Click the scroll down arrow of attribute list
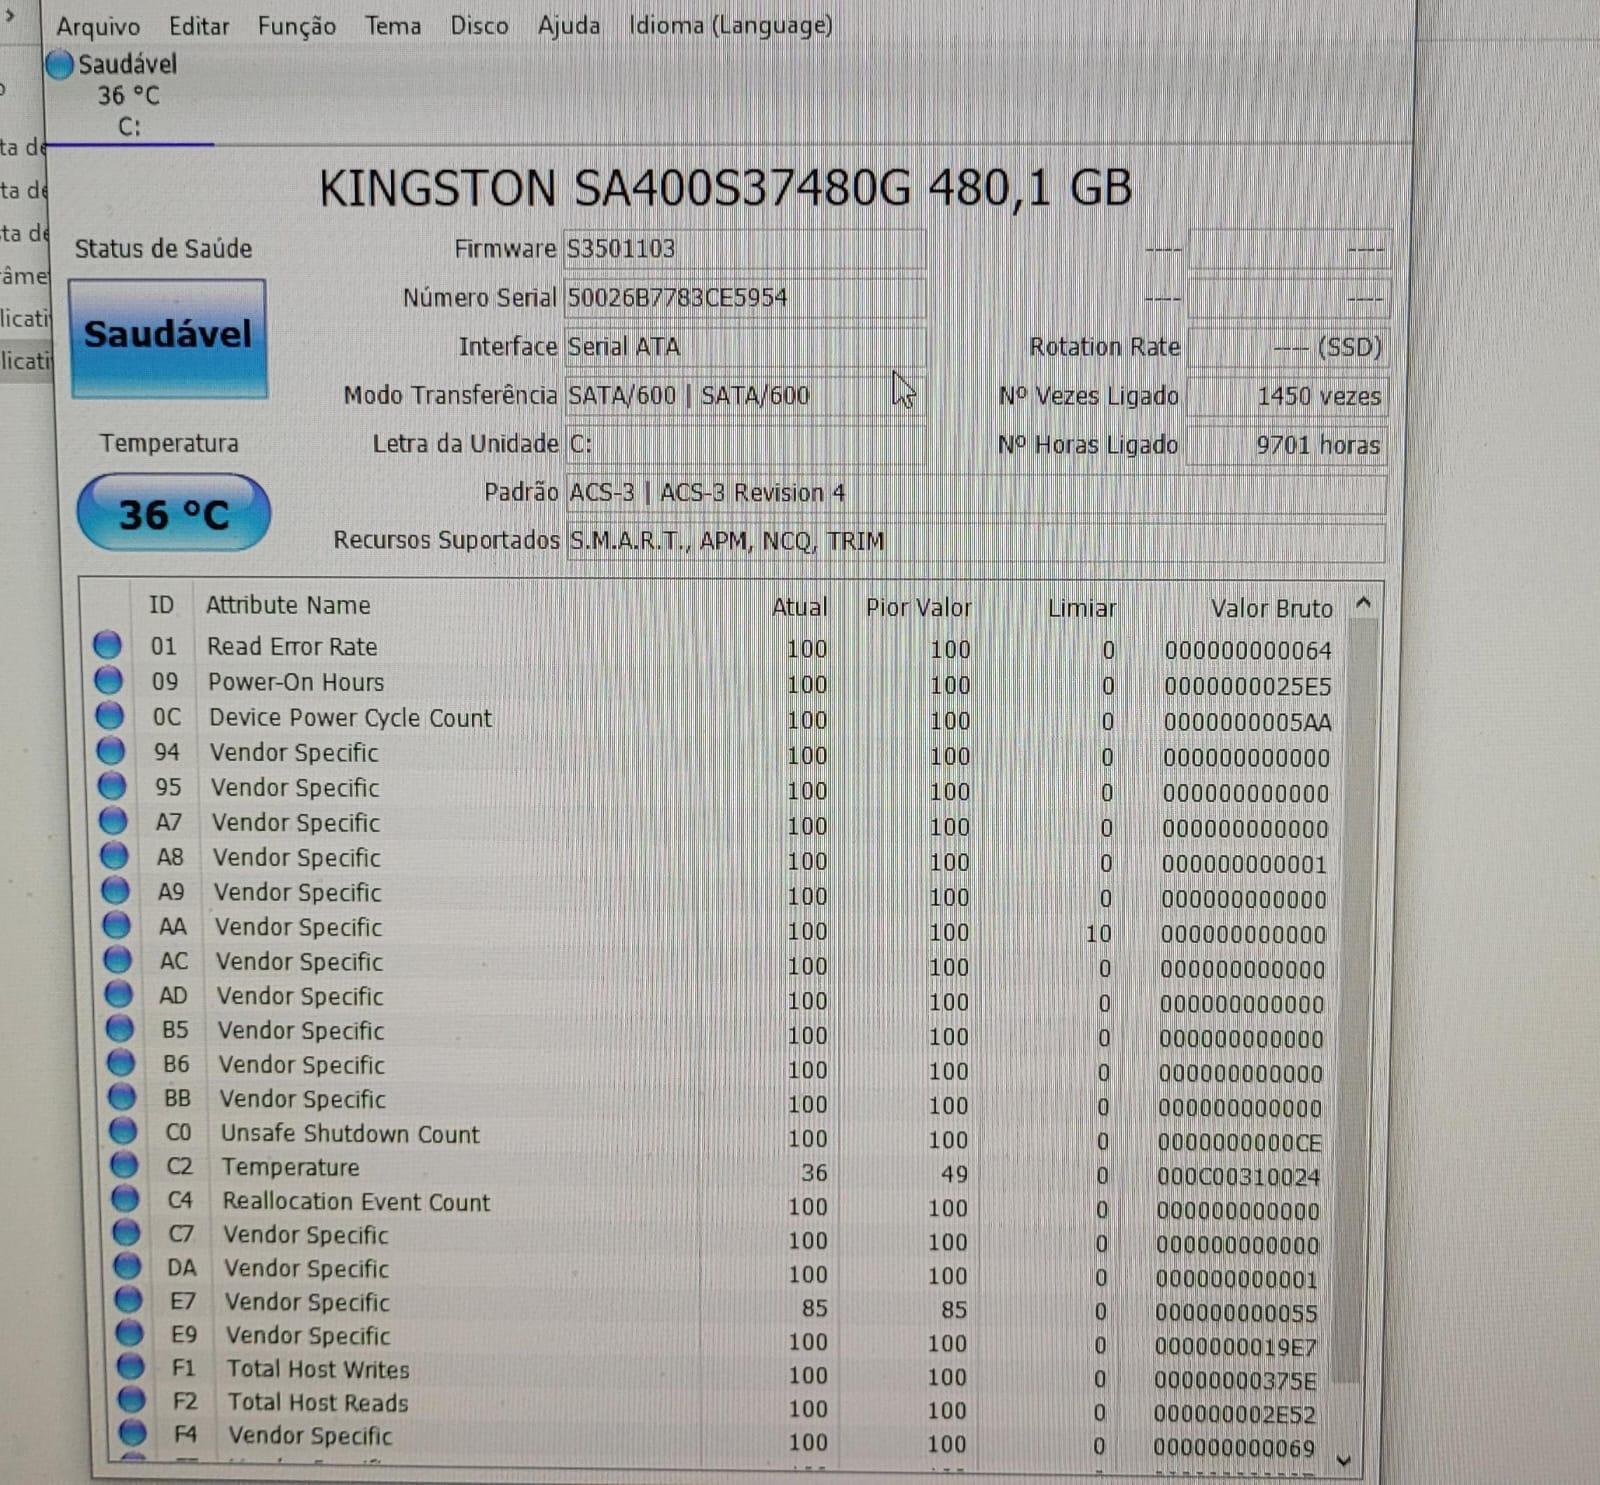Viewport: 1600px width, 1485px height. tap(1344, 1461)
